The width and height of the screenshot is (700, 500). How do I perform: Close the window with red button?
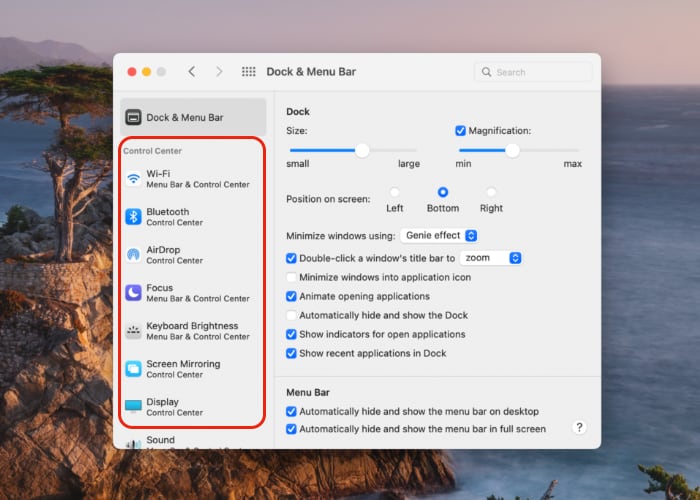(132, 72)
